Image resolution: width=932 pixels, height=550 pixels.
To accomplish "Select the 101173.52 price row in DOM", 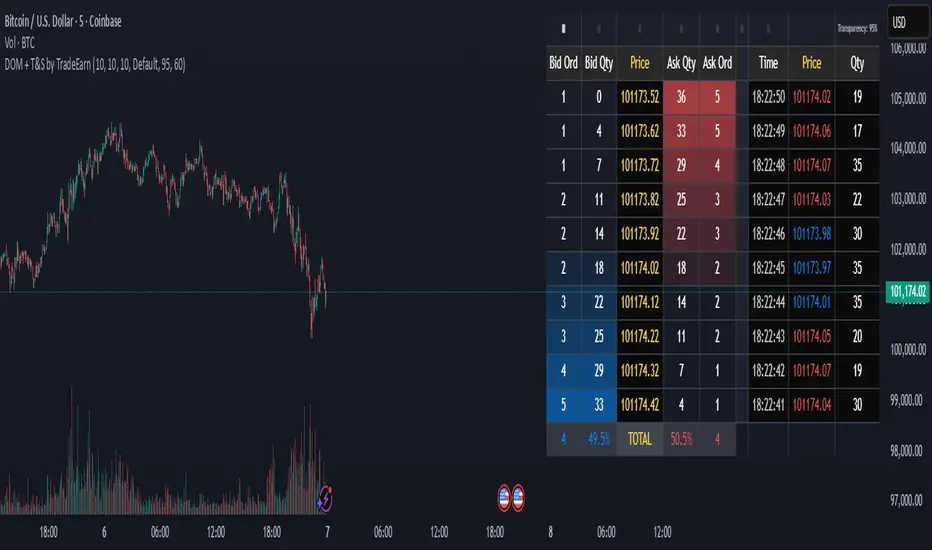I will [x=640, y=97].
